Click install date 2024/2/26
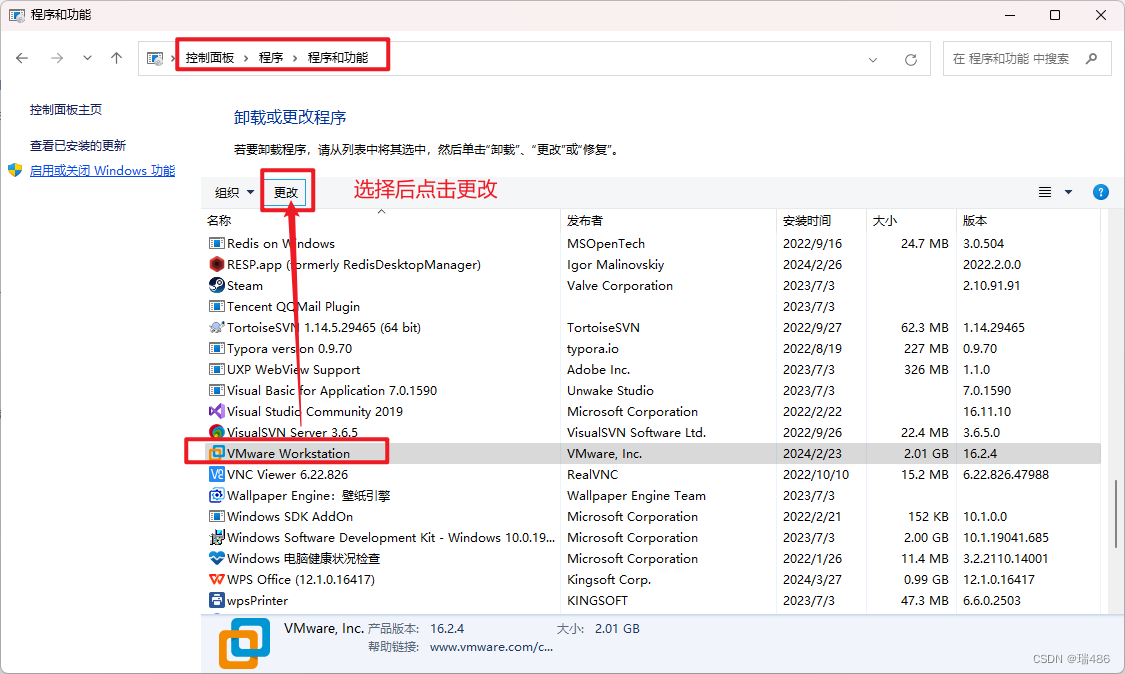 (812, 265)
